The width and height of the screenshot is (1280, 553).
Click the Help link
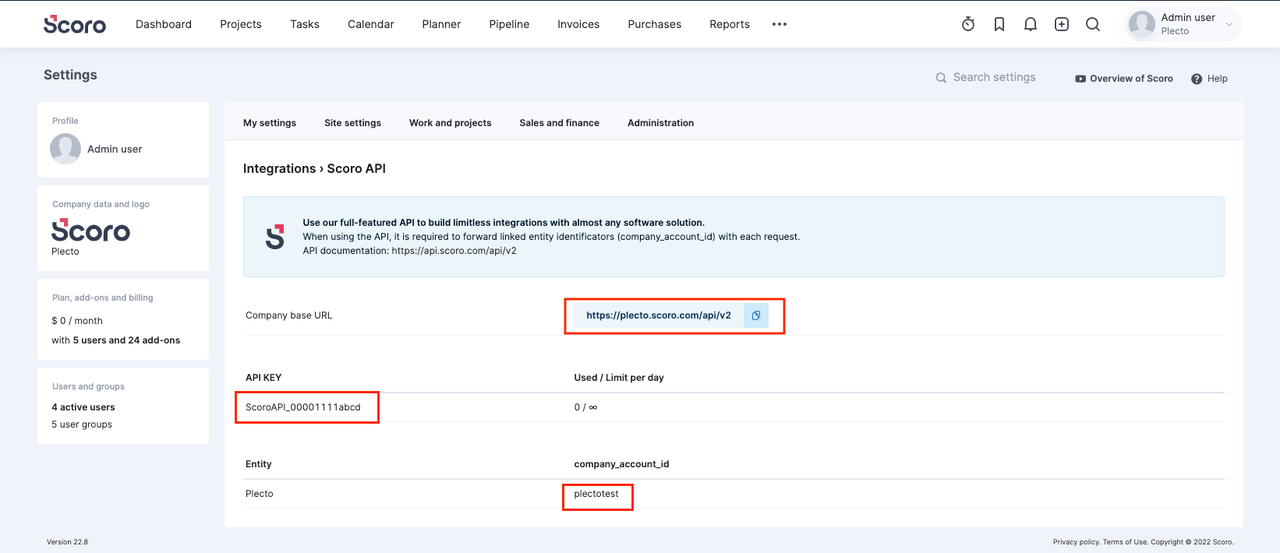[1217, 78]
